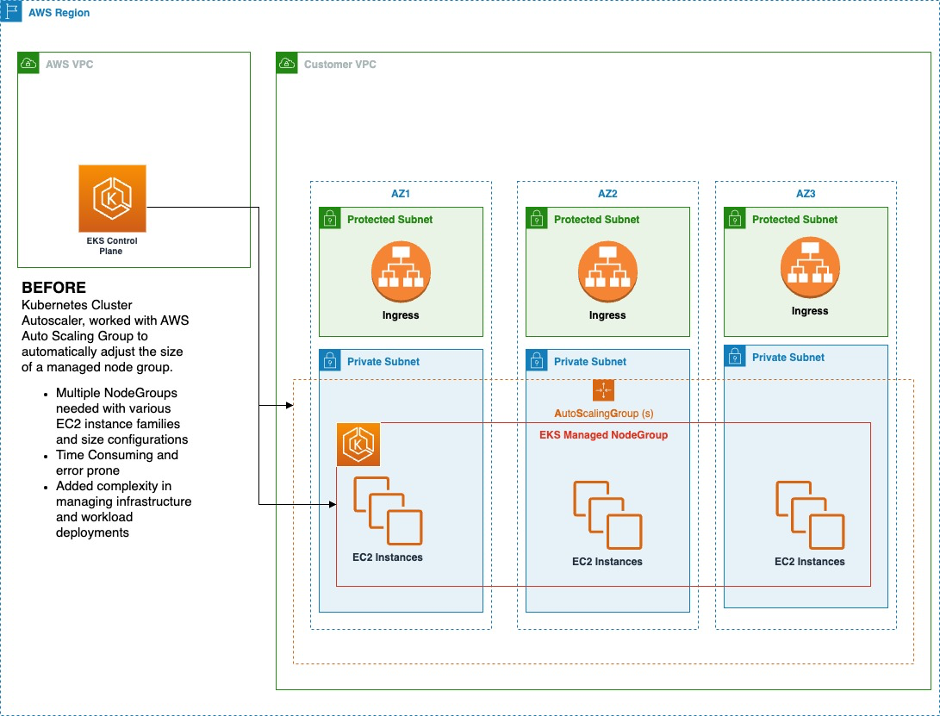The height and width of the screenshot is (716, 941).
Task: Click the EC2 Instances icon in AZ3
Action: (x=812, y=514)
